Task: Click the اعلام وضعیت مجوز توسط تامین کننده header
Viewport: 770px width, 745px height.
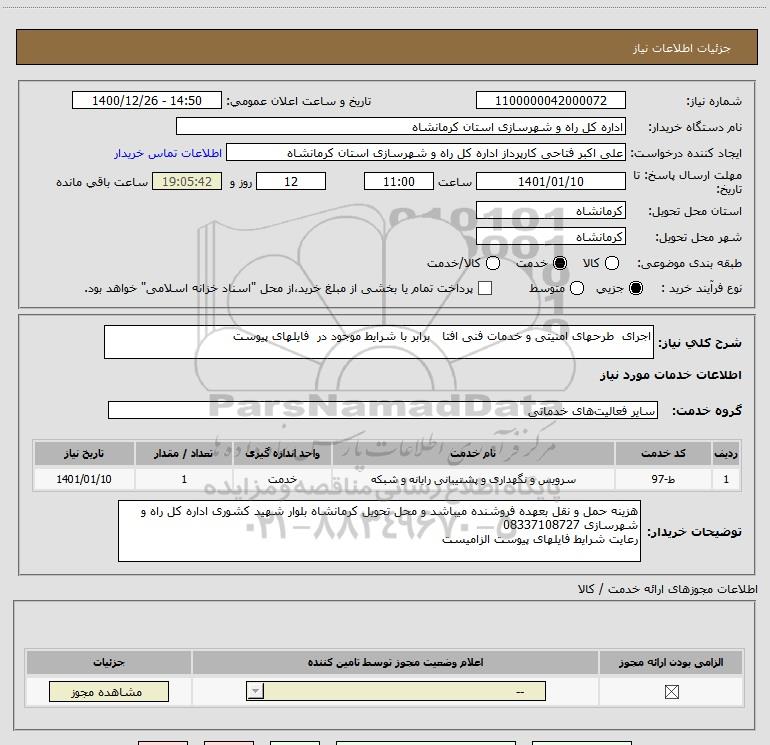Action: (x=395, y=662)
